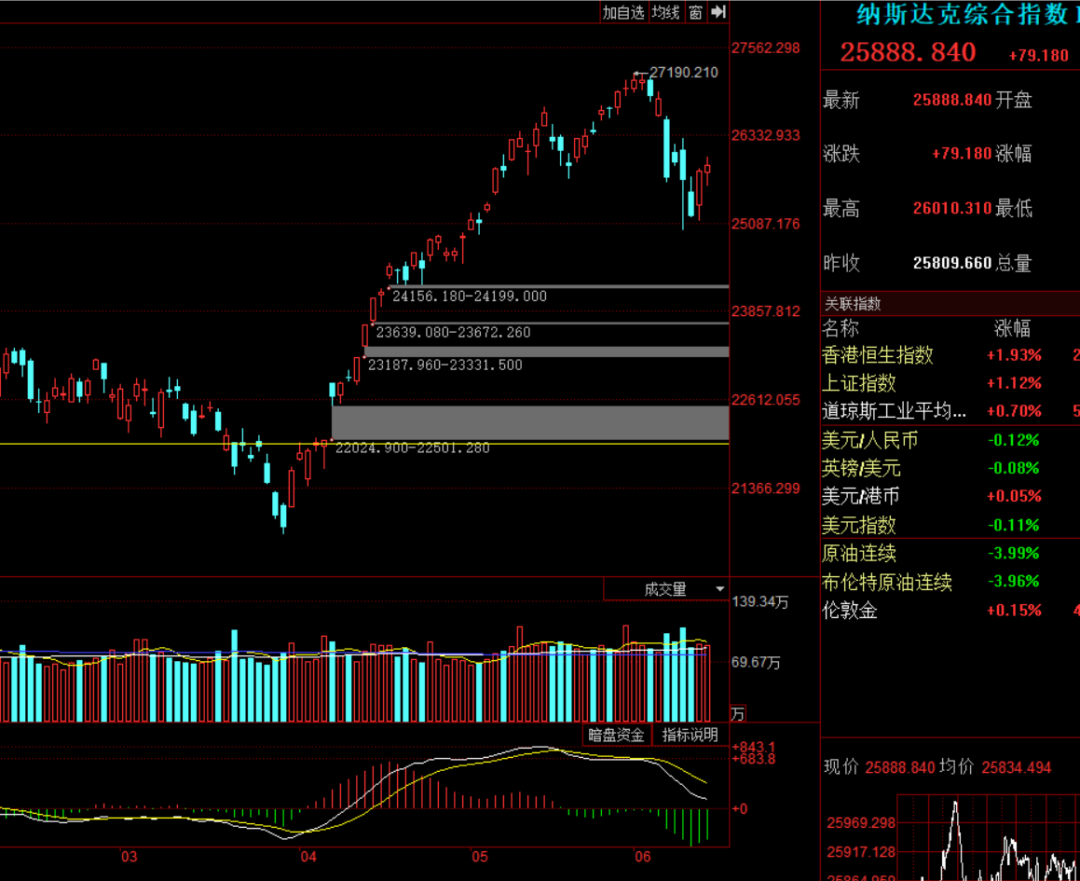
Task: Open the 原油连续 crude oil row
Action: [951, 553]
